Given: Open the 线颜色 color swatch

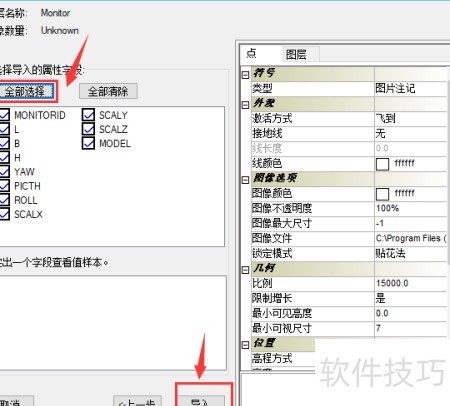Looking at the screenshot, I should 382,164.
